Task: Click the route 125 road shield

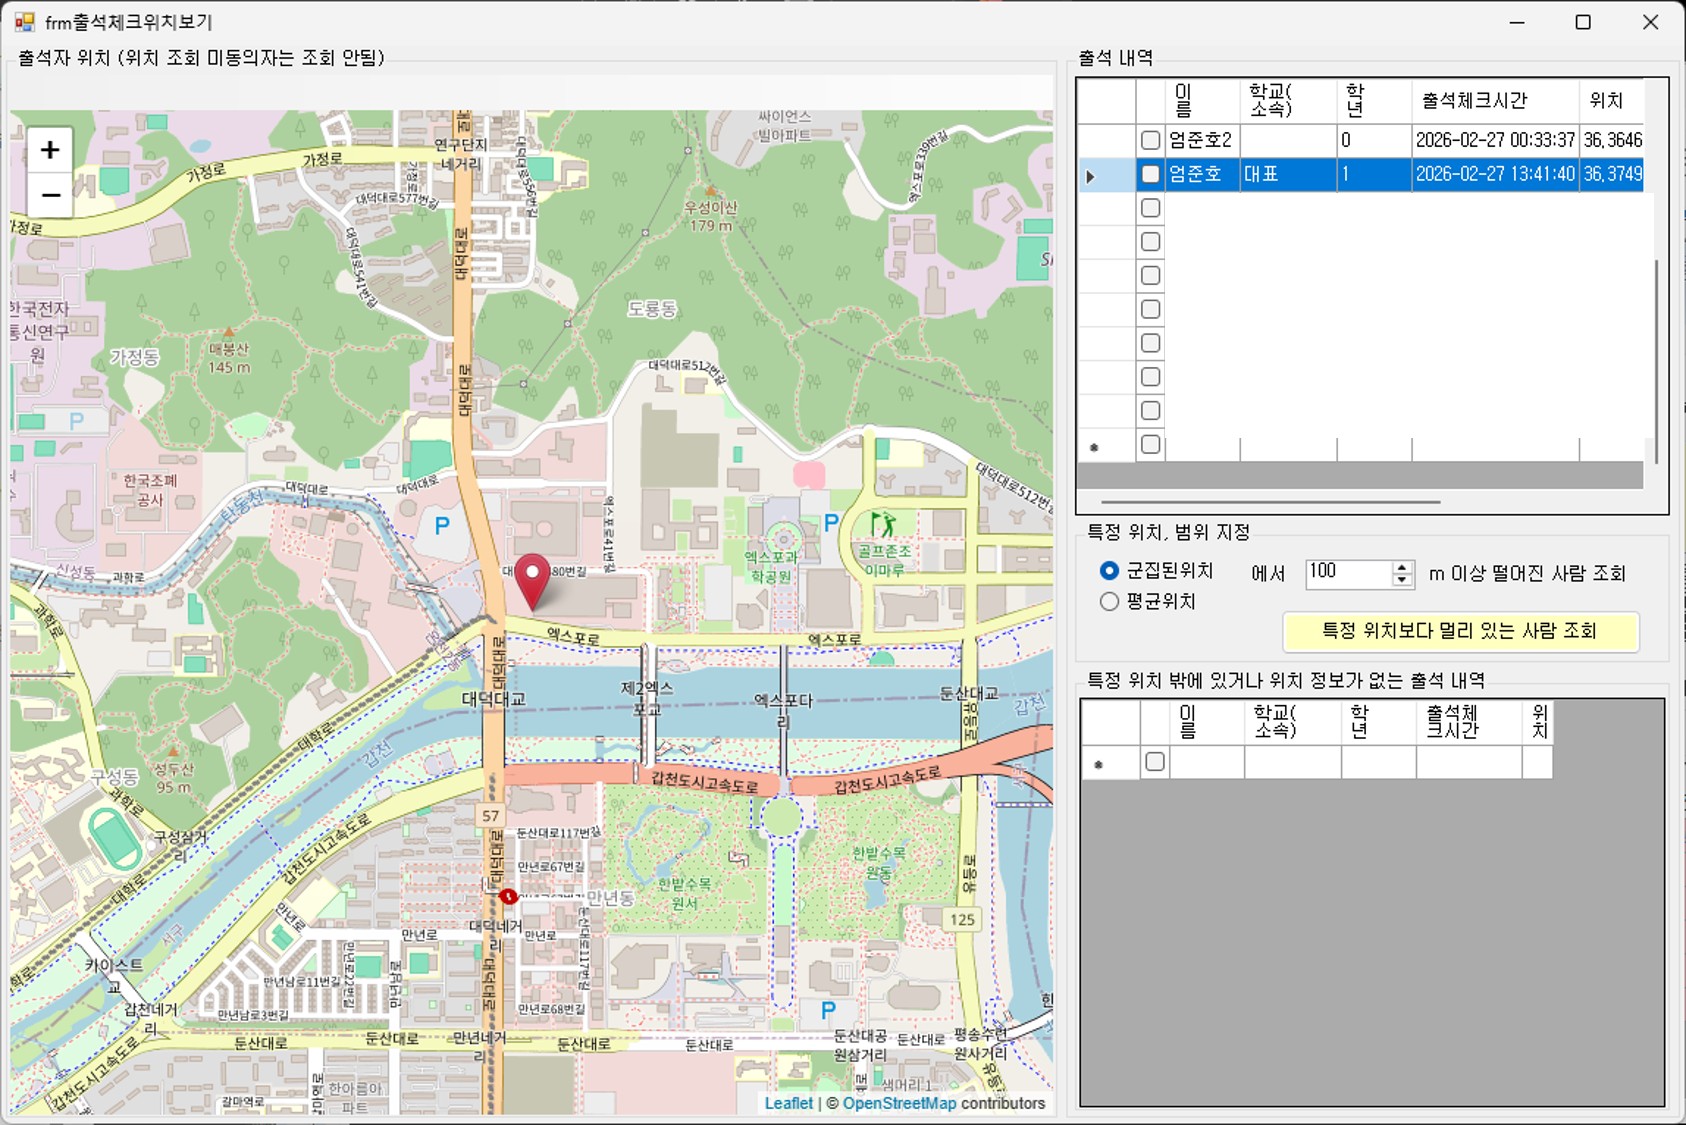Action: coord(963,919)
